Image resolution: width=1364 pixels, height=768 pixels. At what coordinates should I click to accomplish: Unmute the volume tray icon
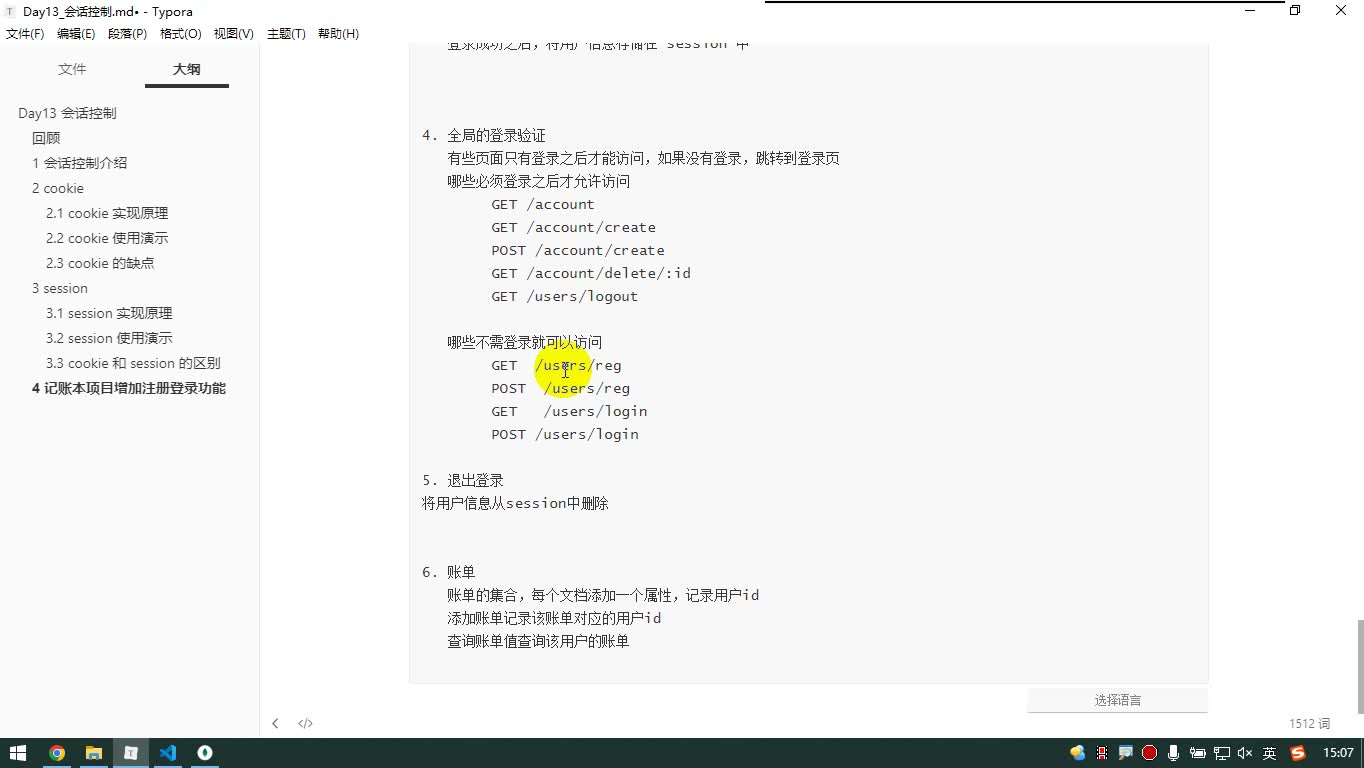(x=1245, y=753)
